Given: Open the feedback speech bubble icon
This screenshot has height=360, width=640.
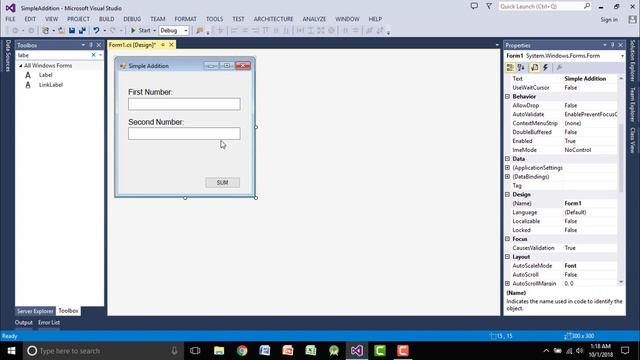Looking at the screenshot, I should point(474,6).
